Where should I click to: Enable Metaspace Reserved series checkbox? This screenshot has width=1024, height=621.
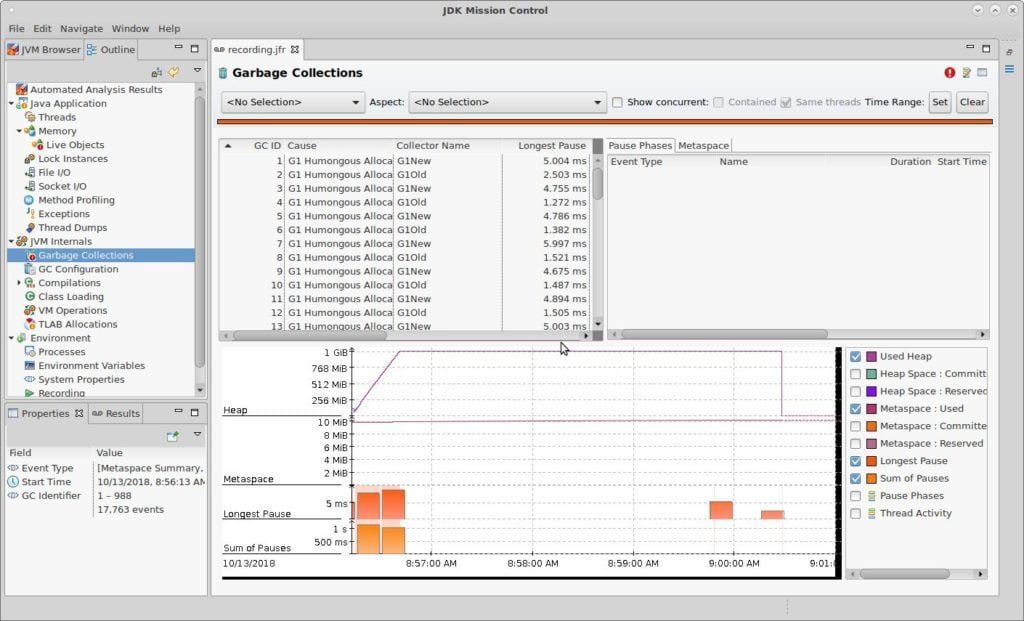pos(856,443)
